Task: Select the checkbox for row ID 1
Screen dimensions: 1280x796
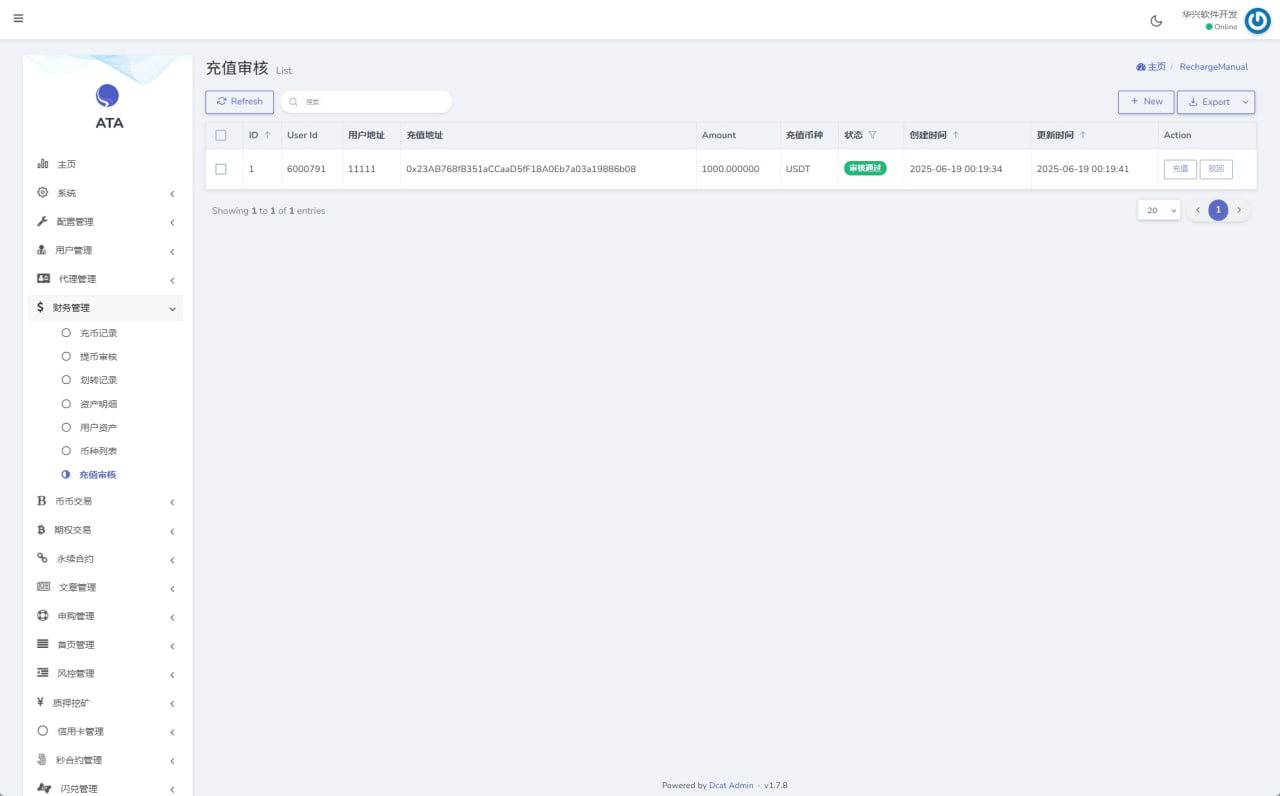Action: [221, 169]
